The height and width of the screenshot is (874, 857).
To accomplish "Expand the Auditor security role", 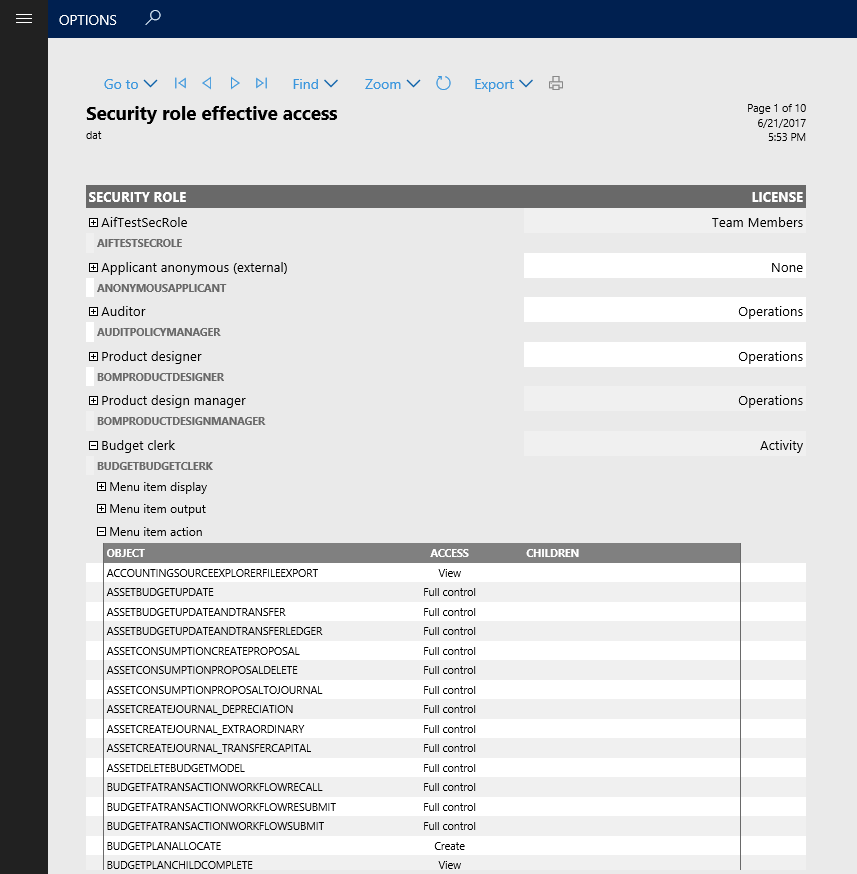I will pos(92,311).
